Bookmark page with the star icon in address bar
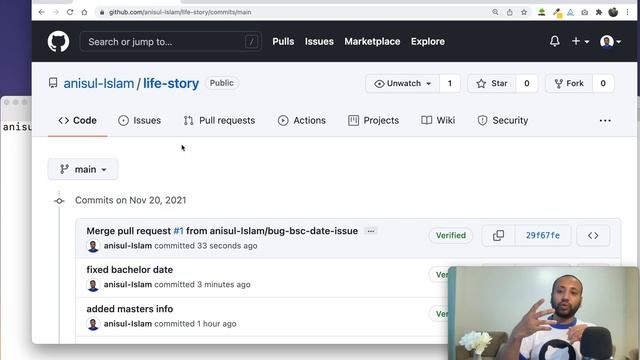The width and height of the screenshot is (640, 360). pos(524,12)
